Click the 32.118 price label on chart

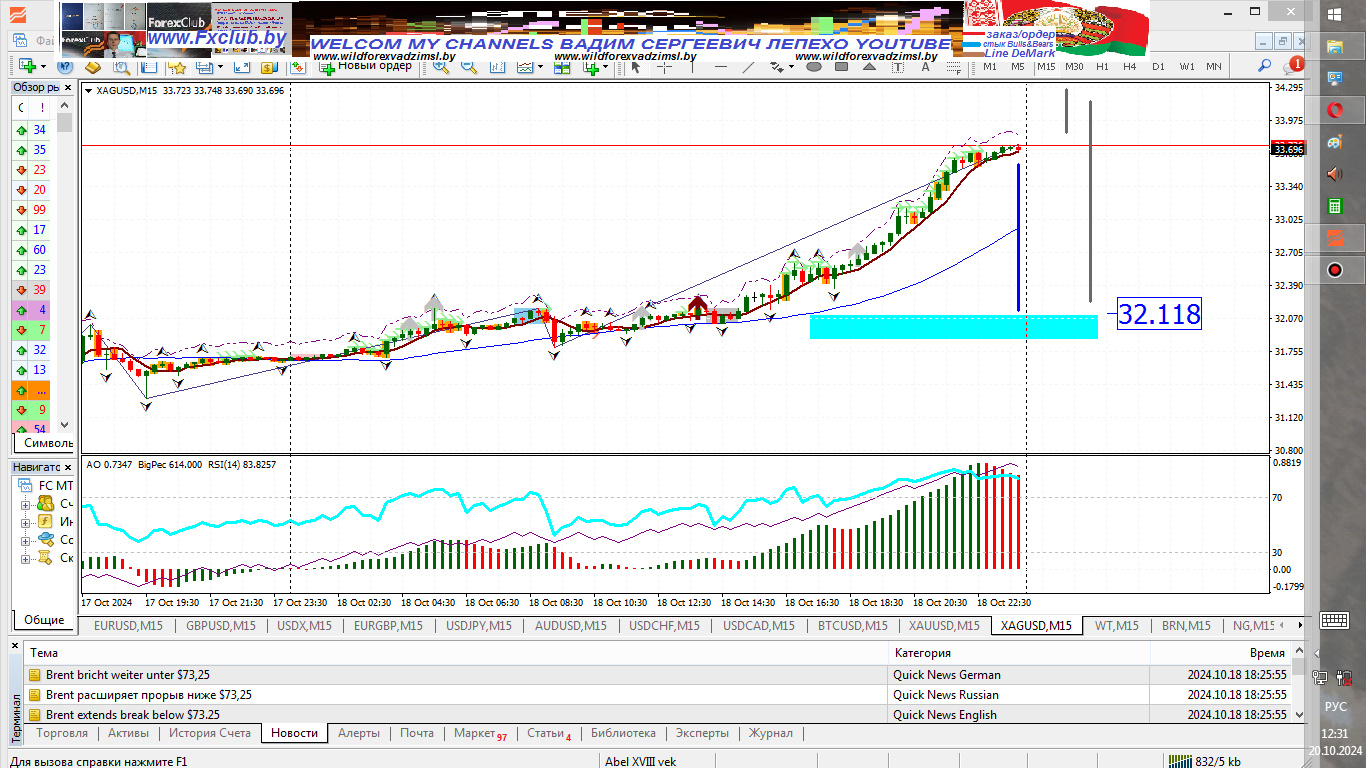(x=1159, y=314)
